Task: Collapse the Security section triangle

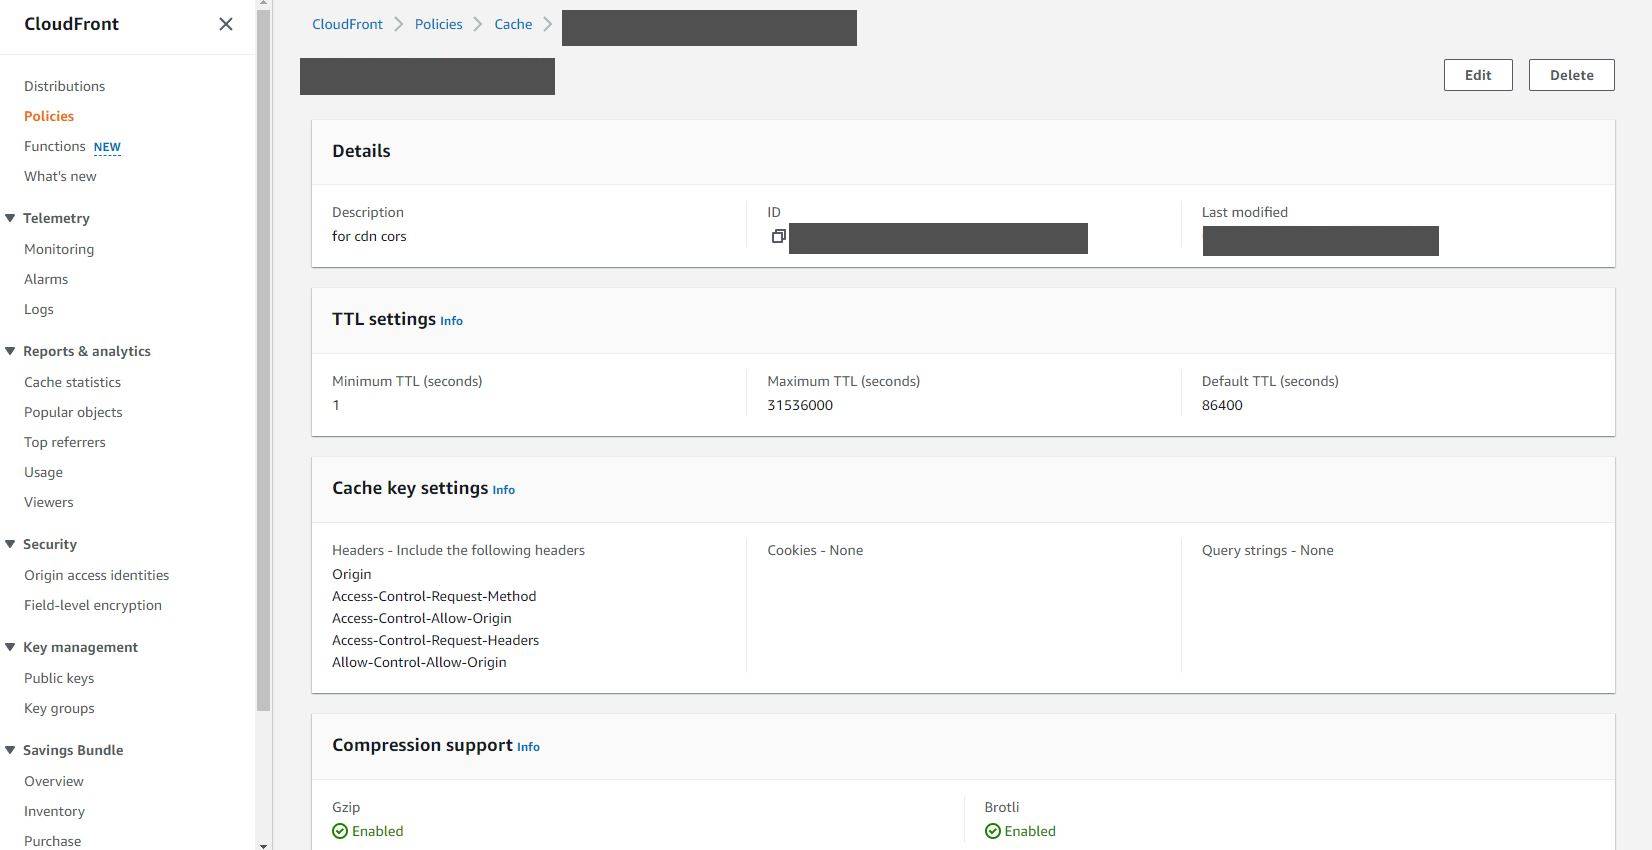Action: 10,544
